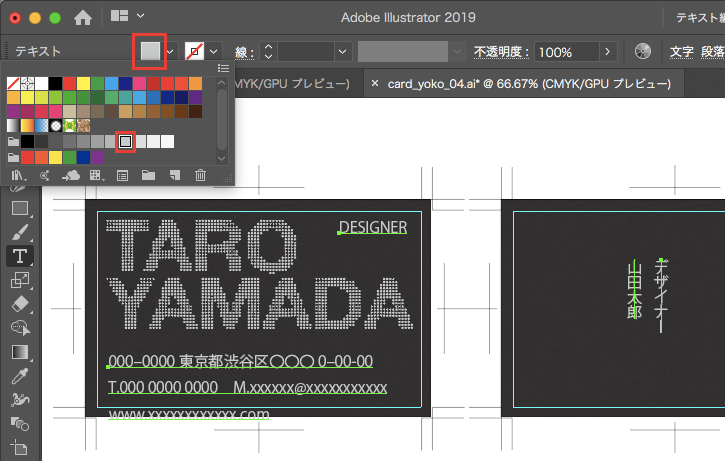Viewport: 725px width, 461px height.
Task: Open the 文字 character panel link
Action: tap(681, 51)
